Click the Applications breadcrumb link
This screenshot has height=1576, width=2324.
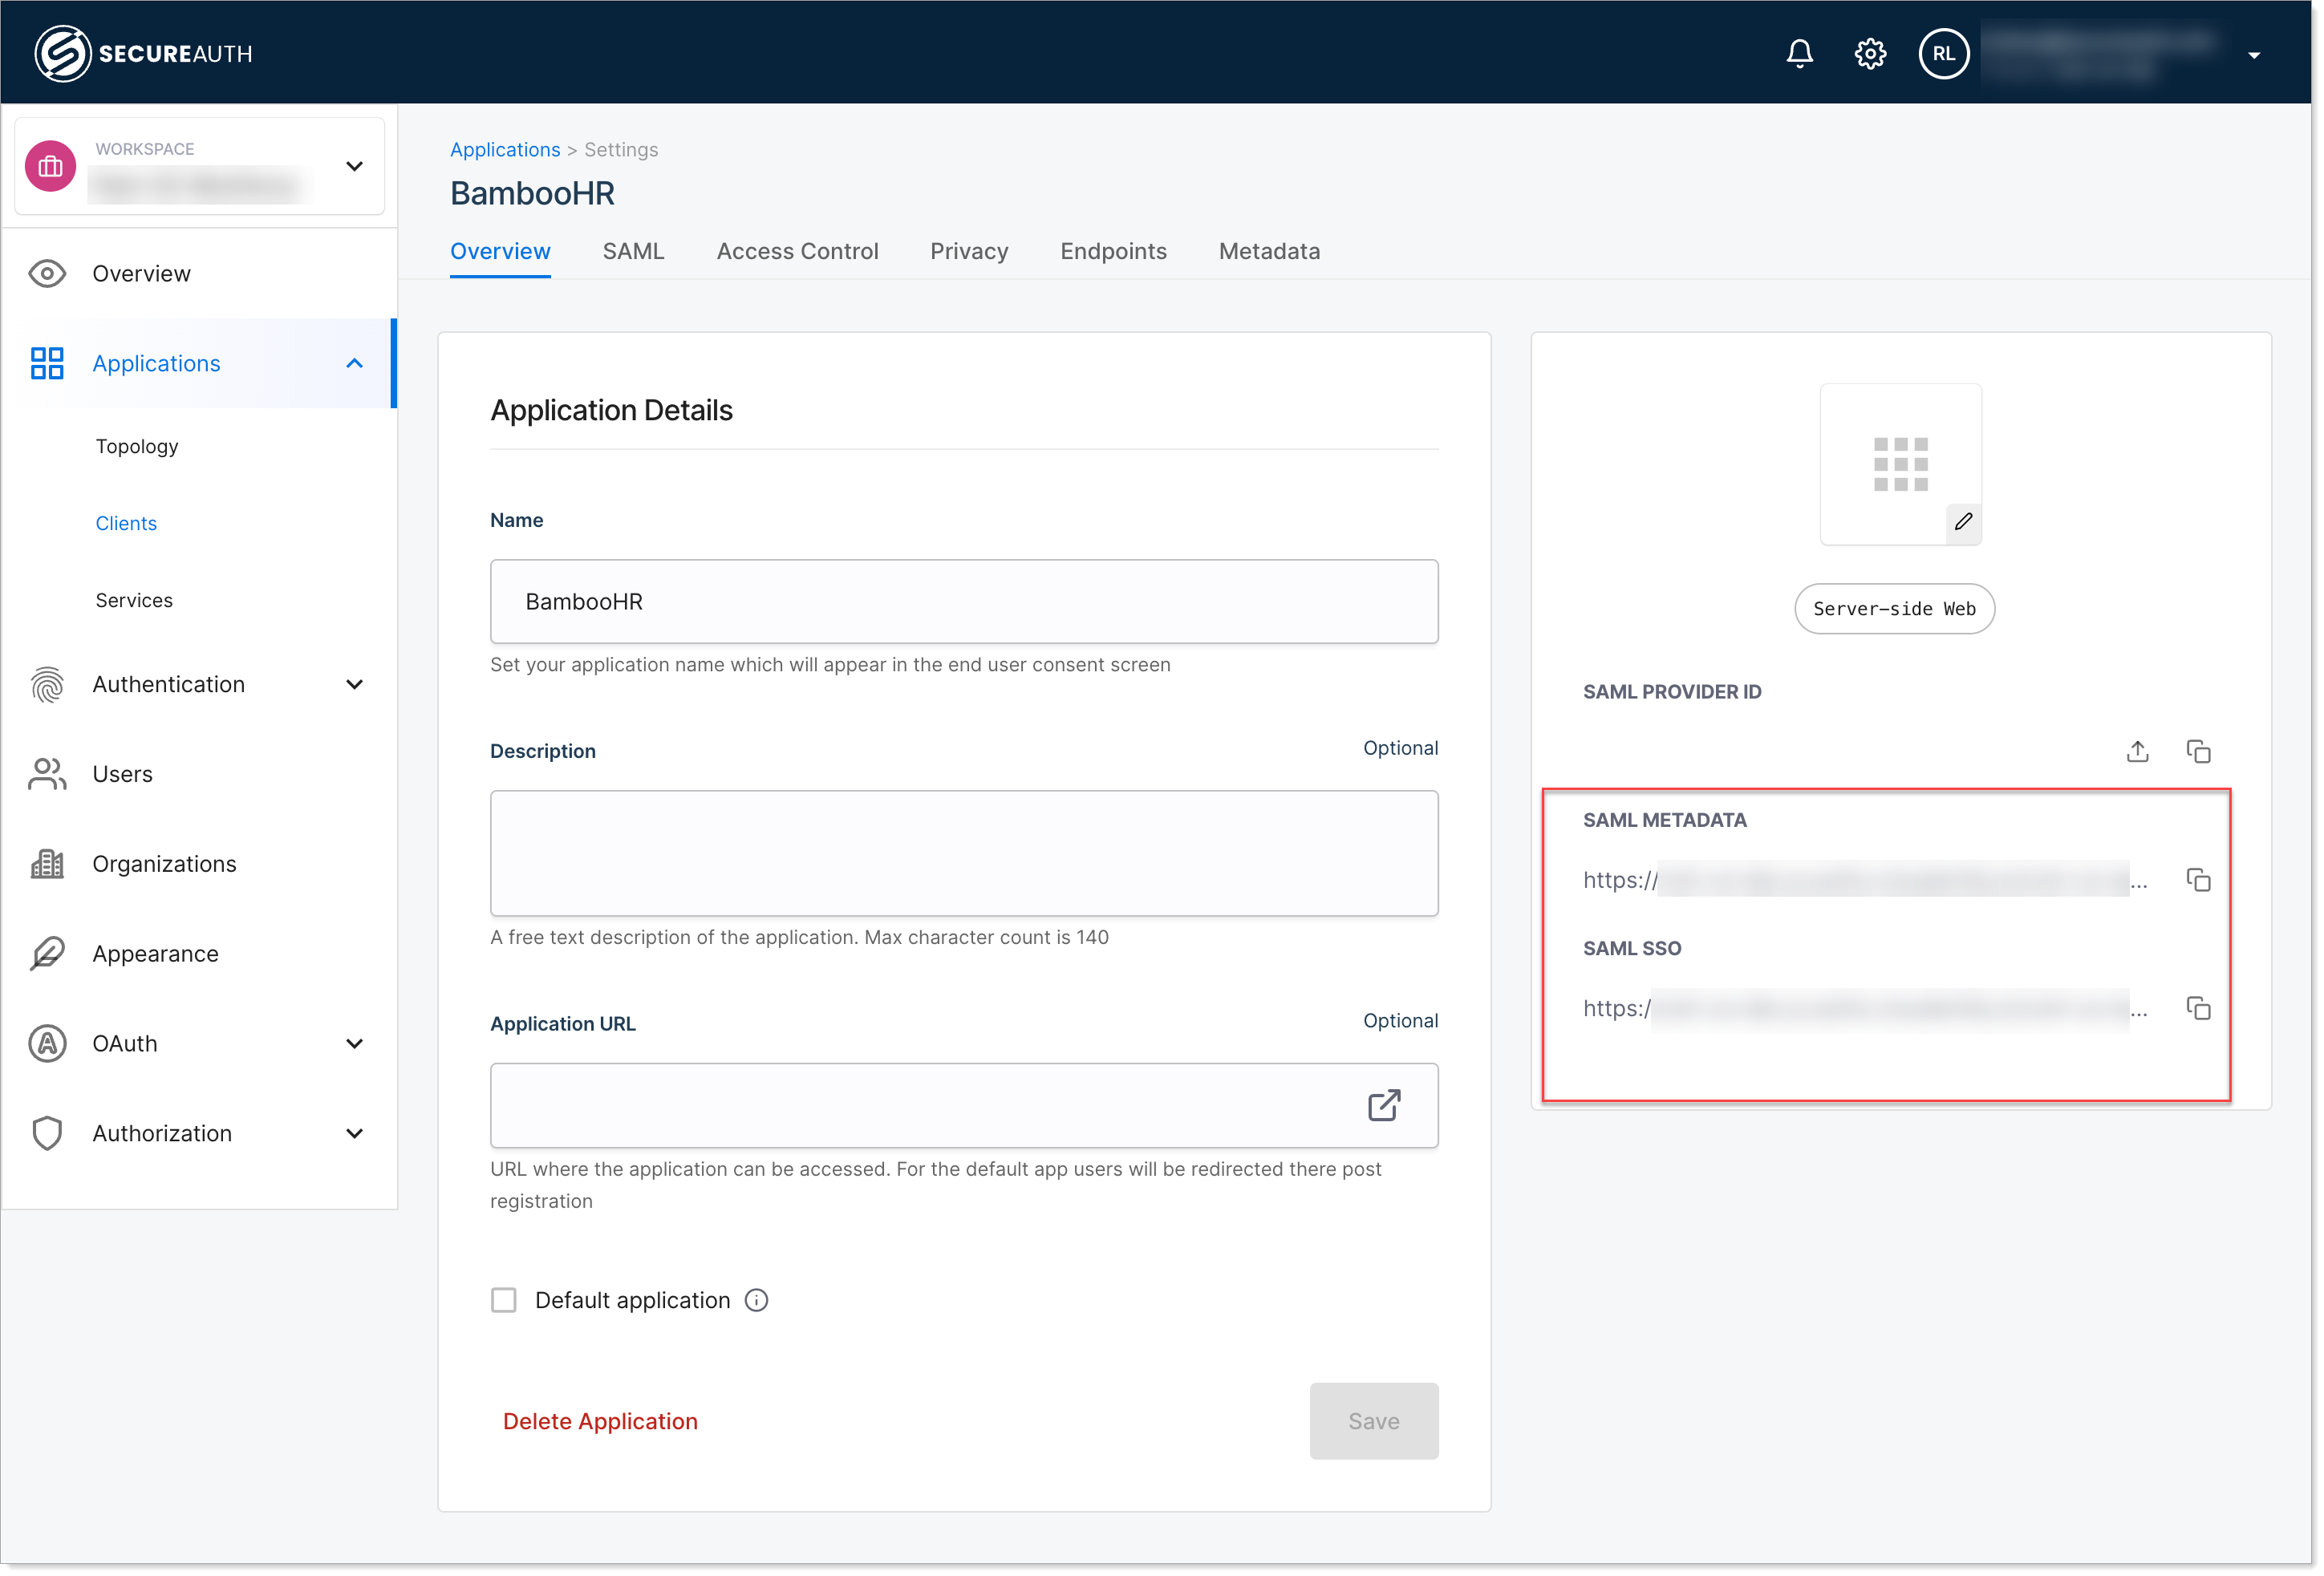505,149
